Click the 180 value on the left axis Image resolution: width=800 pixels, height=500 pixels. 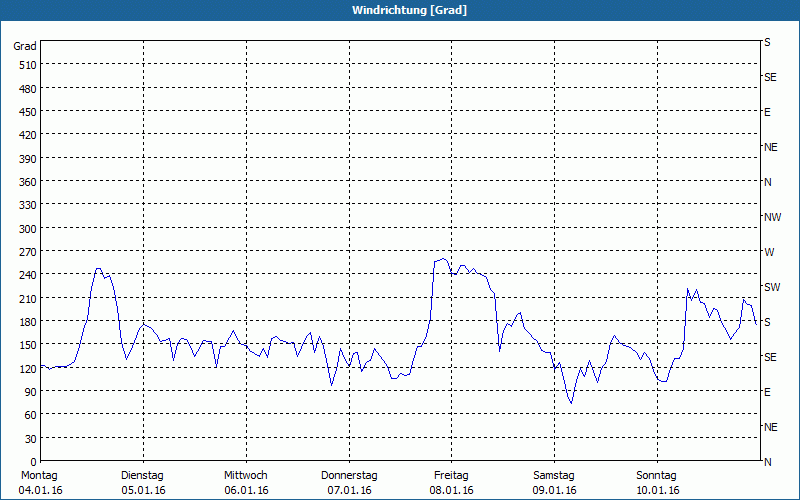(28, 322)
